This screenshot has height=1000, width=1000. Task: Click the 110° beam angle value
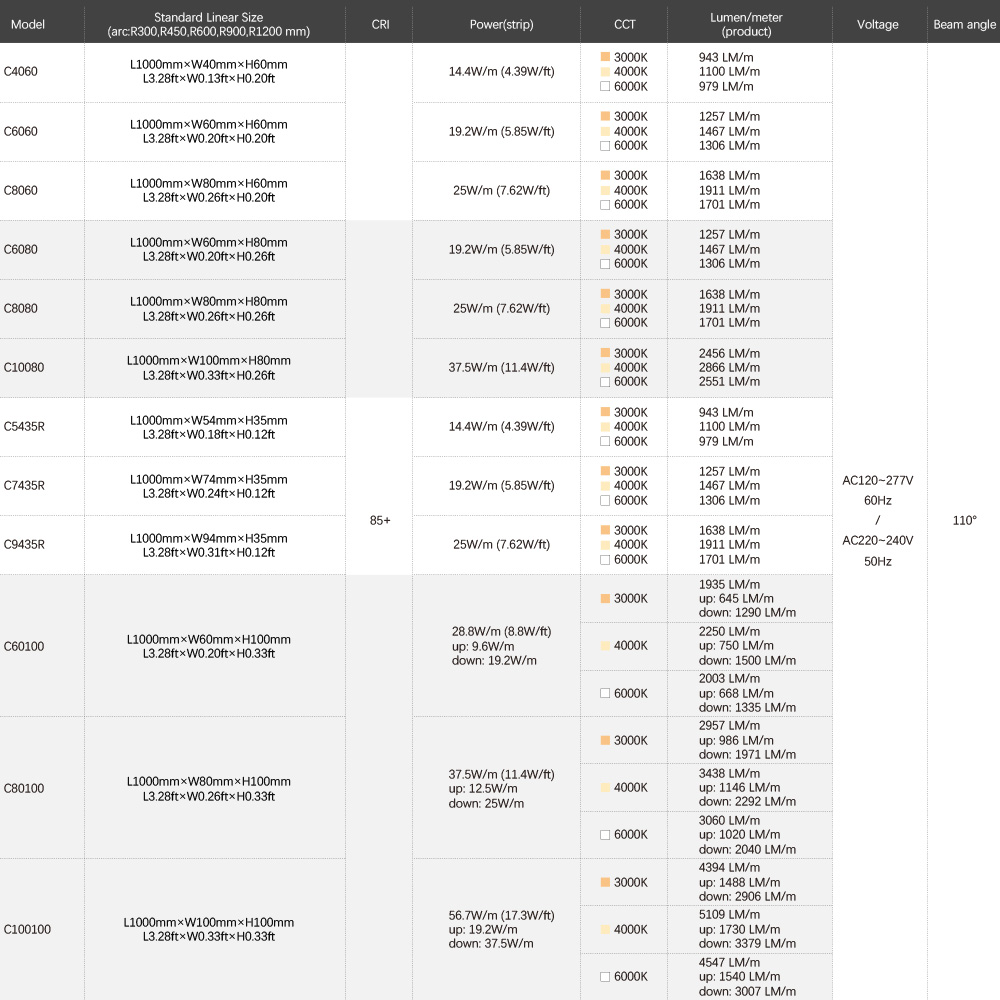point(964,521)
